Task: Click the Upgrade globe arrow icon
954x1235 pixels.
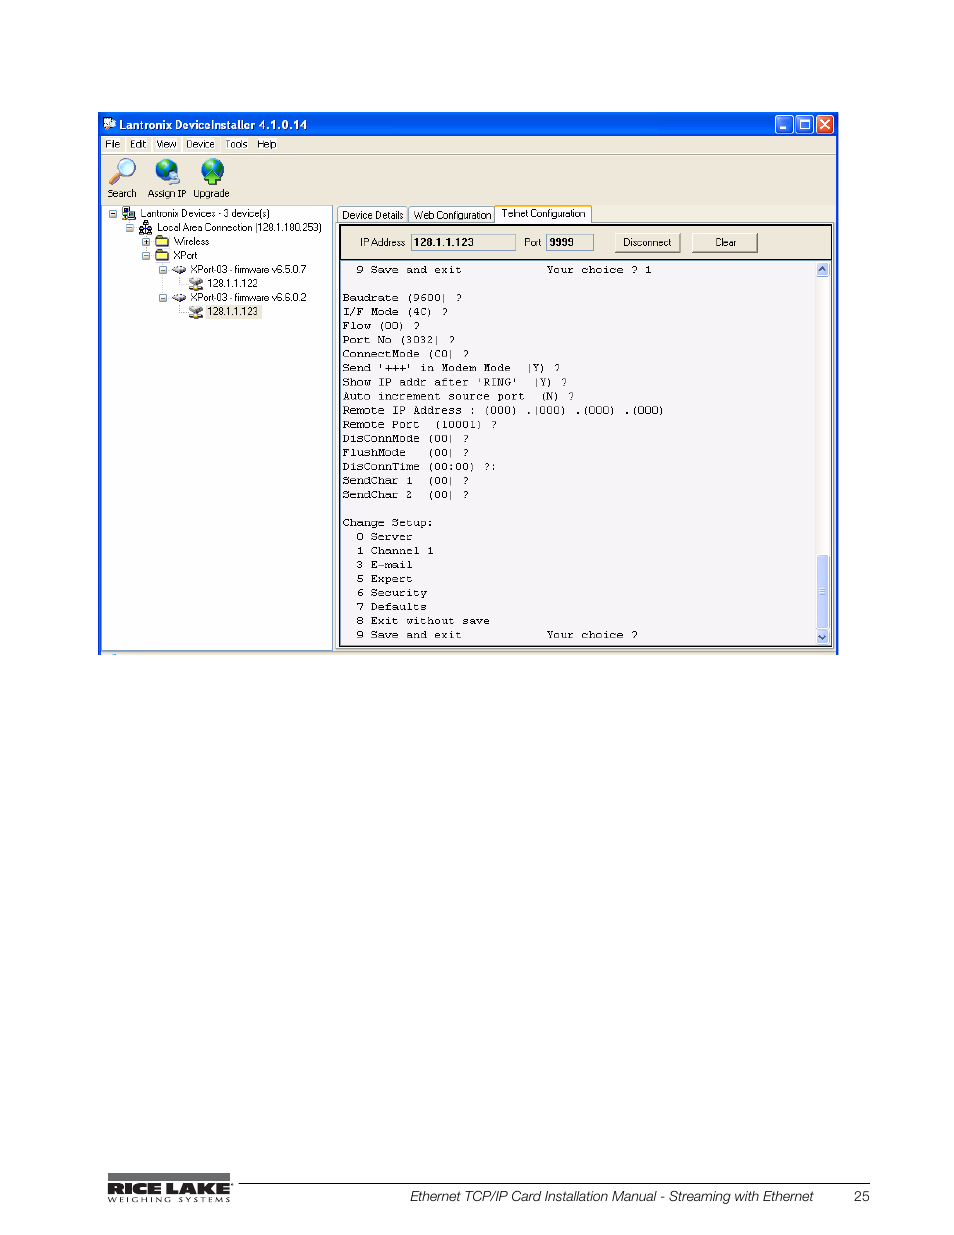Action: click(211, 172)
